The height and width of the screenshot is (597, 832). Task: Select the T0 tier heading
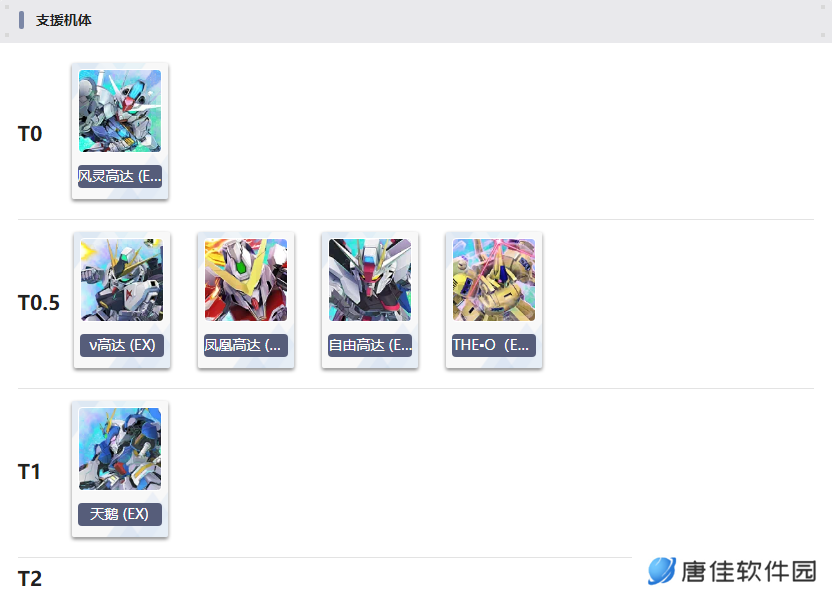tap(30, 134)
